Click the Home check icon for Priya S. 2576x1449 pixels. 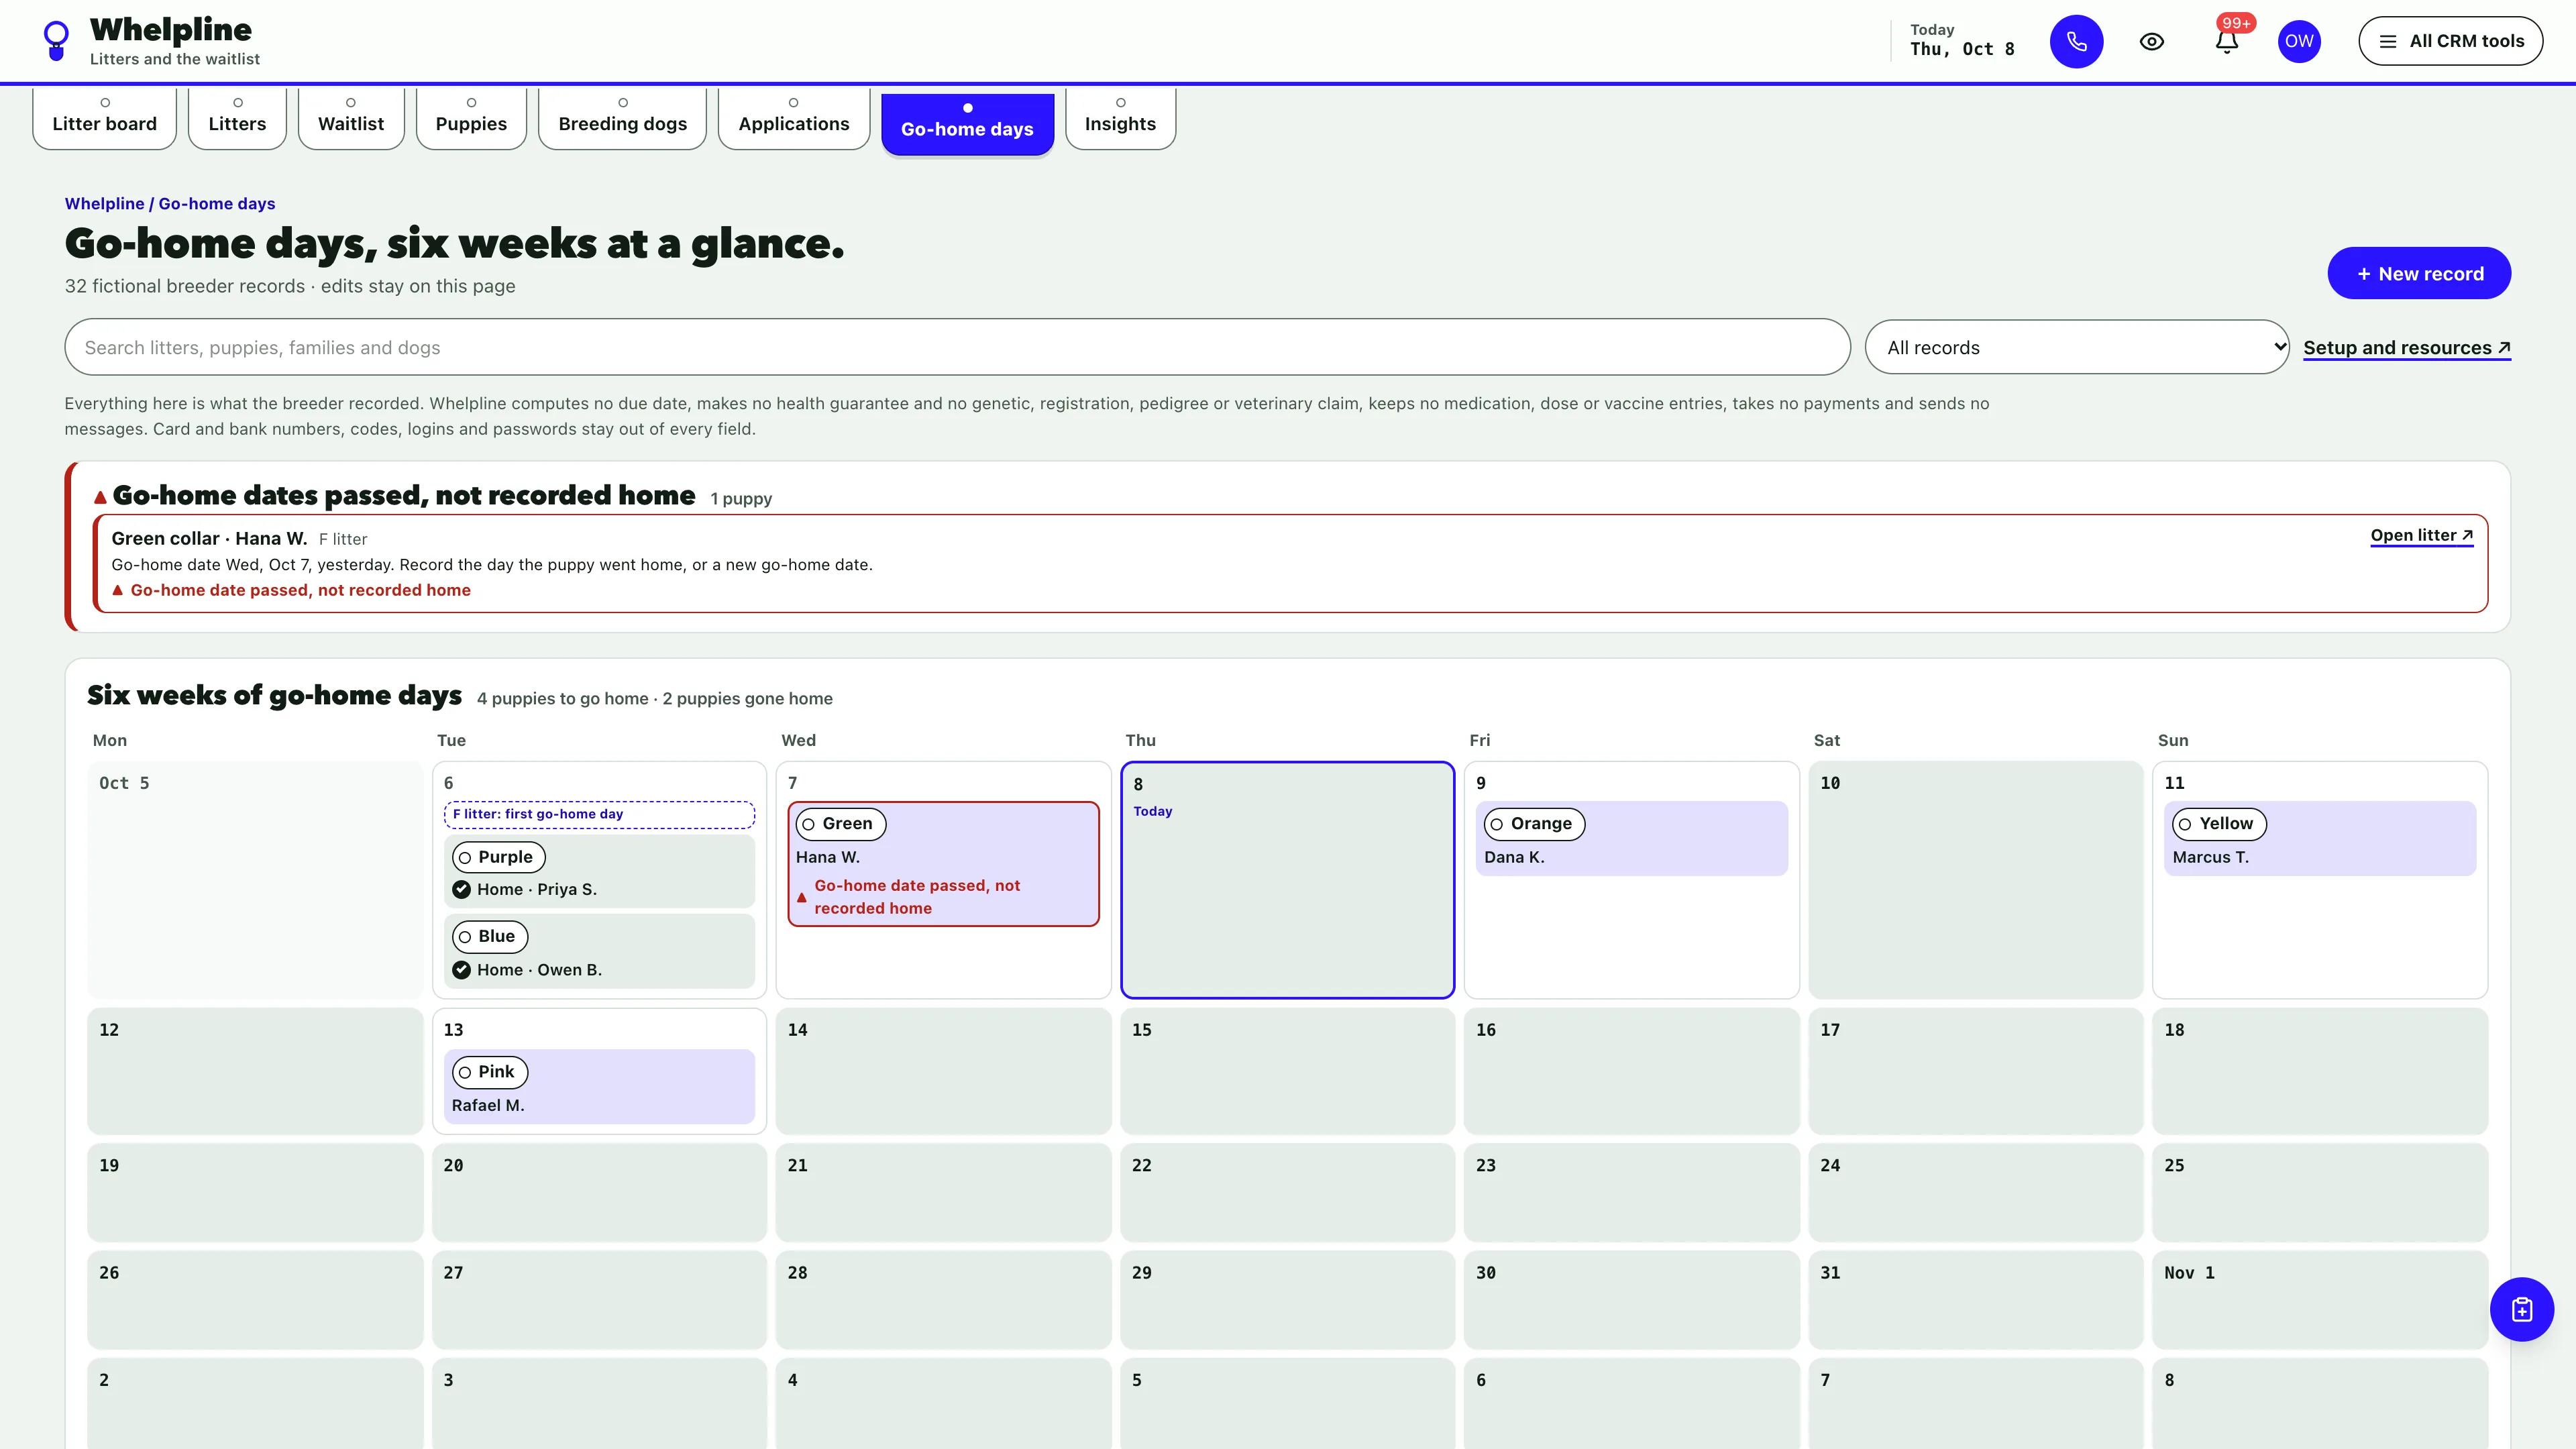tap(461, 889)
